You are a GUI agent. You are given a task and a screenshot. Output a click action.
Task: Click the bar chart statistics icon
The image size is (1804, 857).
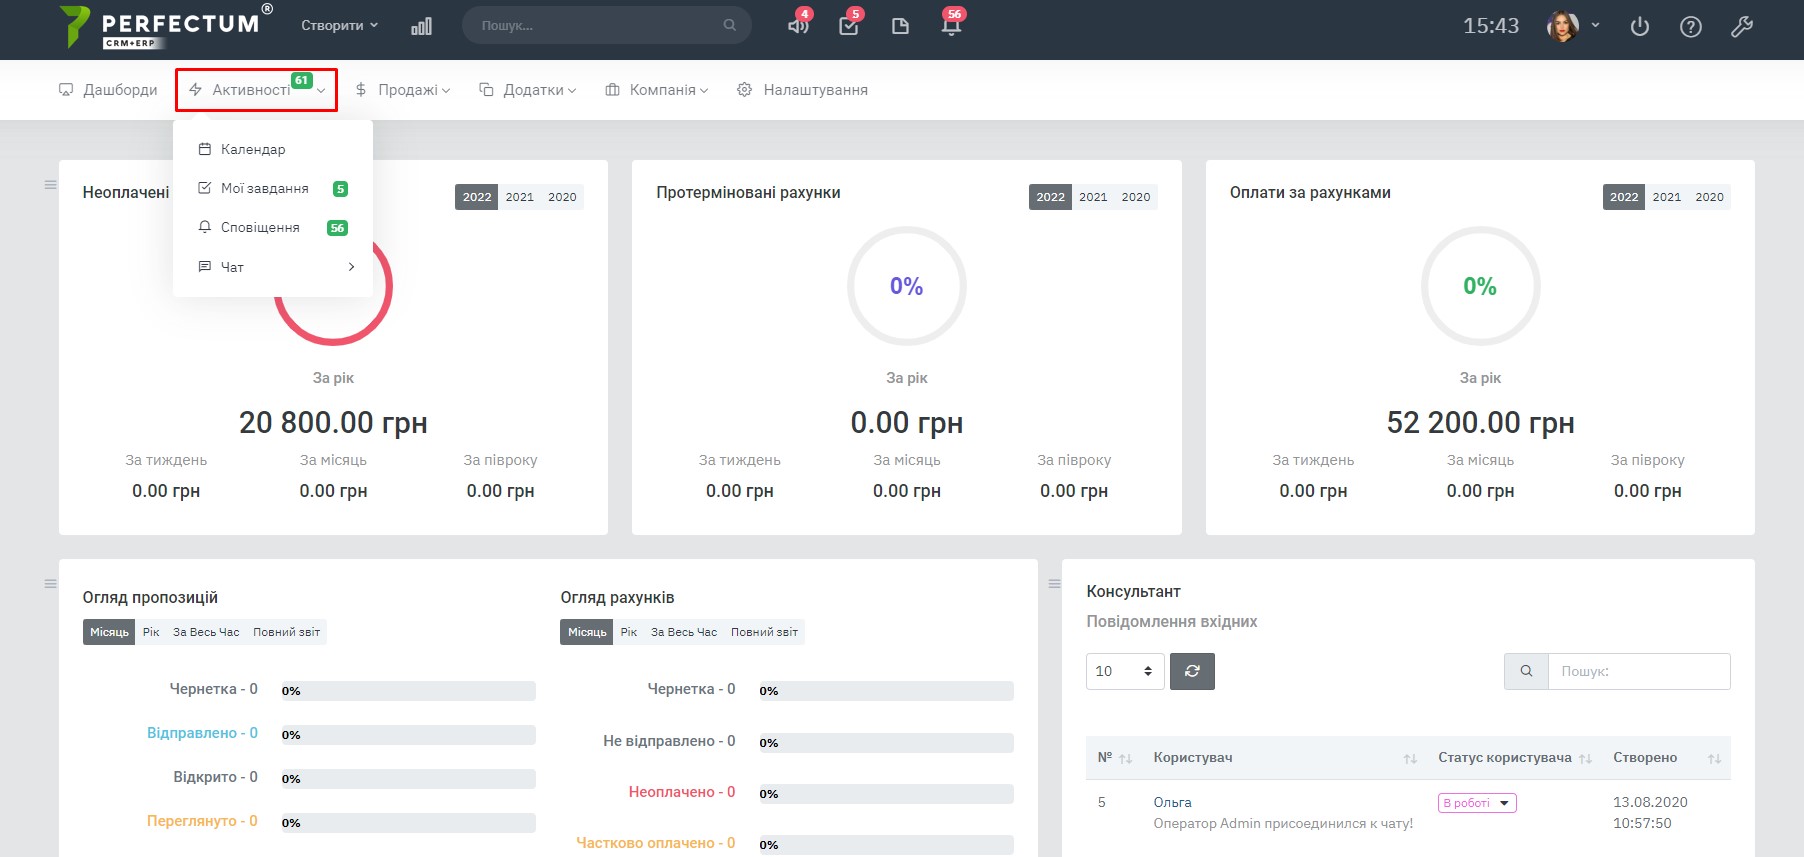click(421, 26)
